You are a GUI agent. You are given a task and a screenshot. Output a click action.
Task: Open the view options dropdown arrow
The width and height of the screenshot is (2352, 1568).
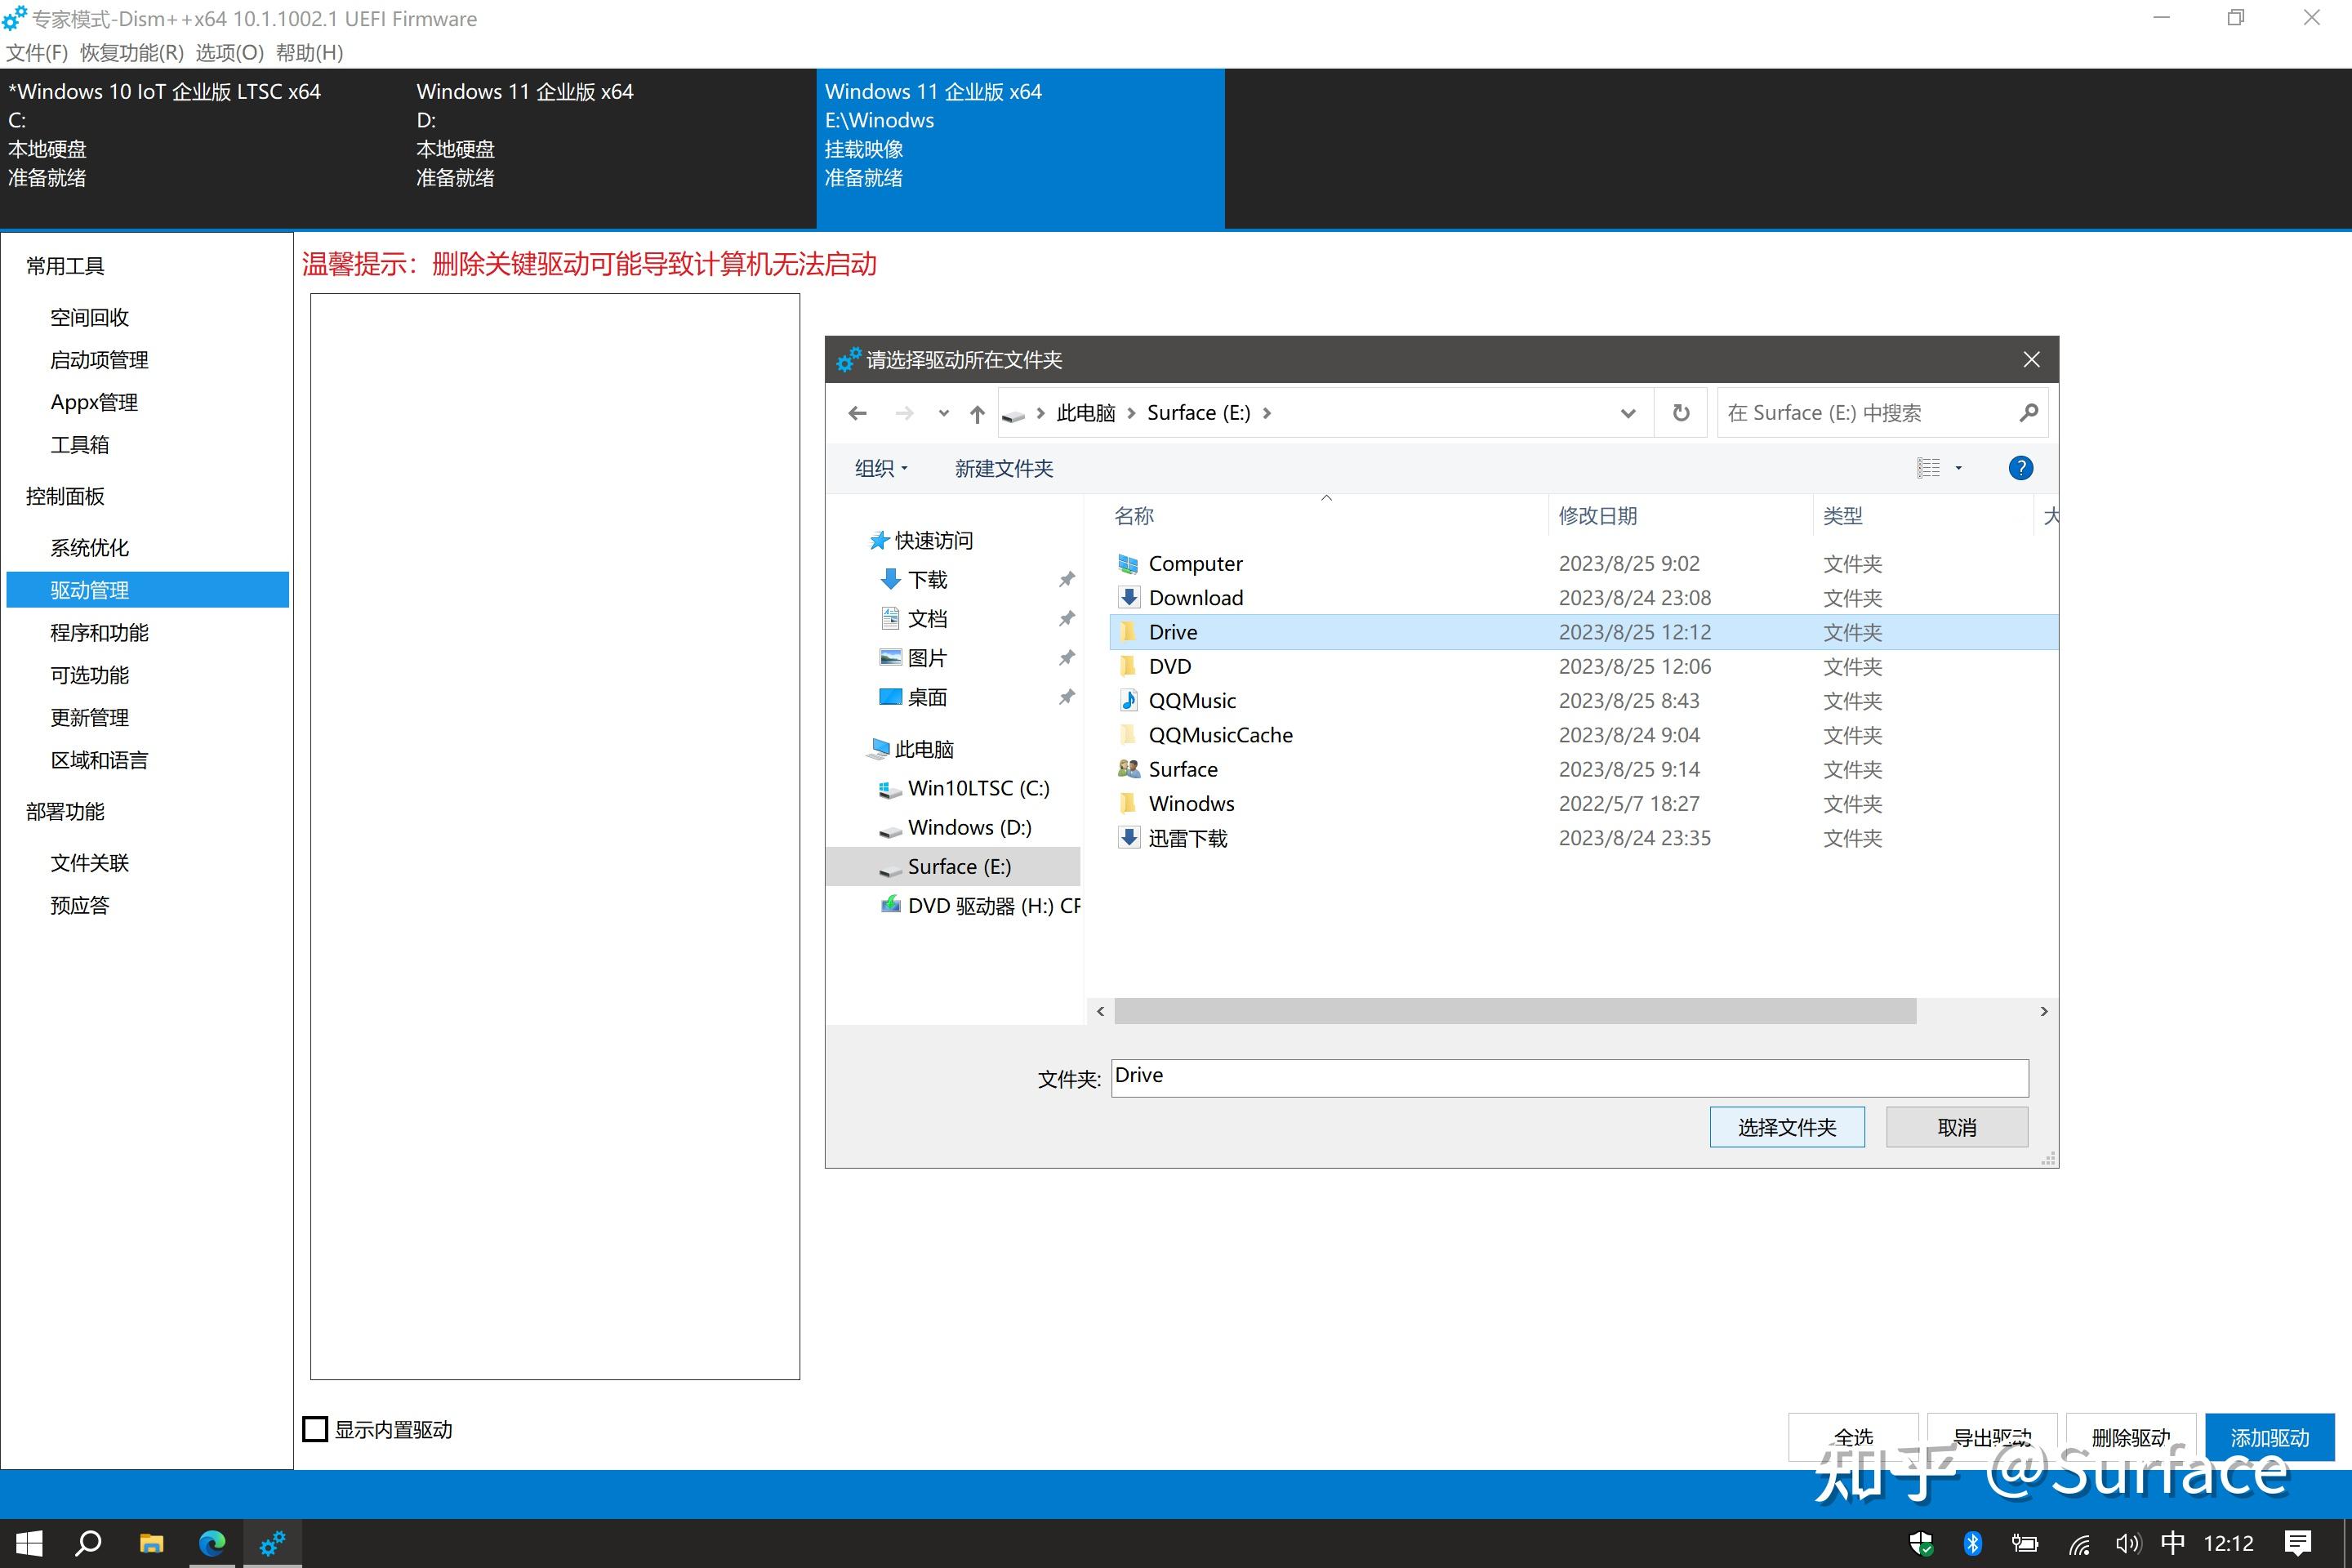pyautogui.click(x=1958, y=468)
